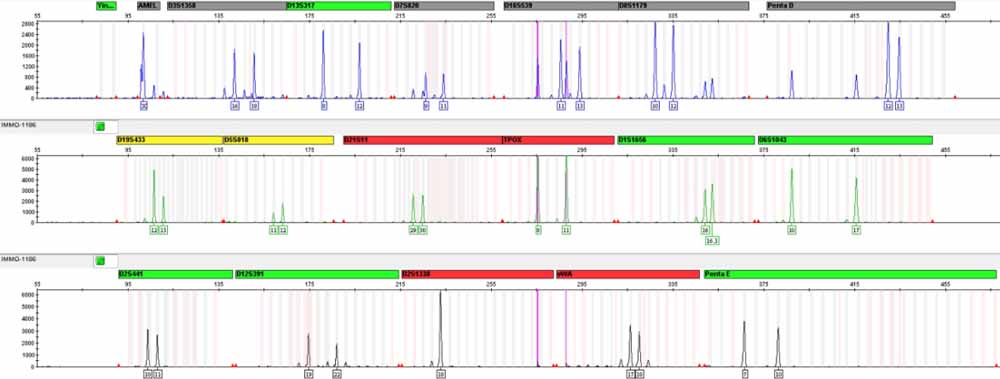Select the red D21S11 marker header
Image resolution: width=1000 pixels, height=379 pixels.
click(422, 140)
